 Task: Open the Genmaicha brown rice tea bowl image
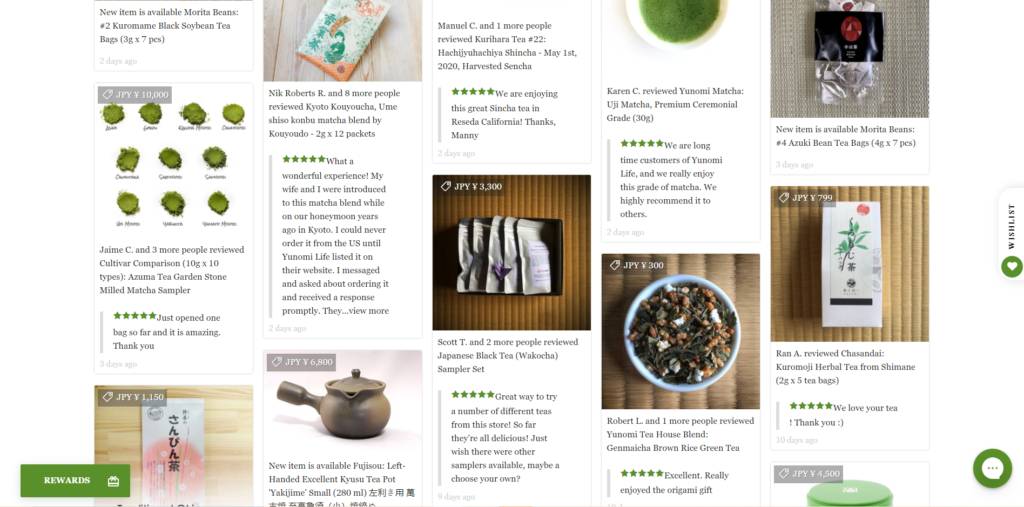click(x=680, y=332)
